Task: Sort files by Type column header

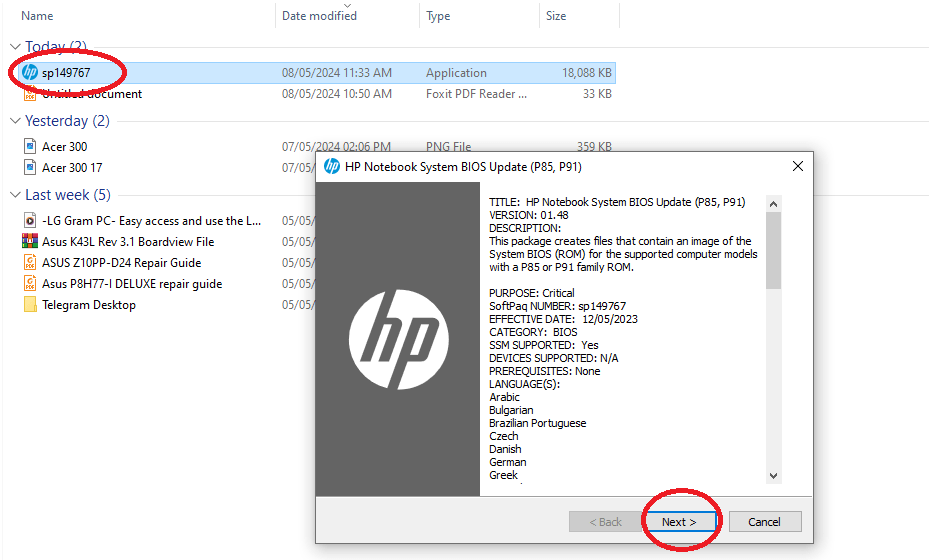Action: click(x=438, y=16)
